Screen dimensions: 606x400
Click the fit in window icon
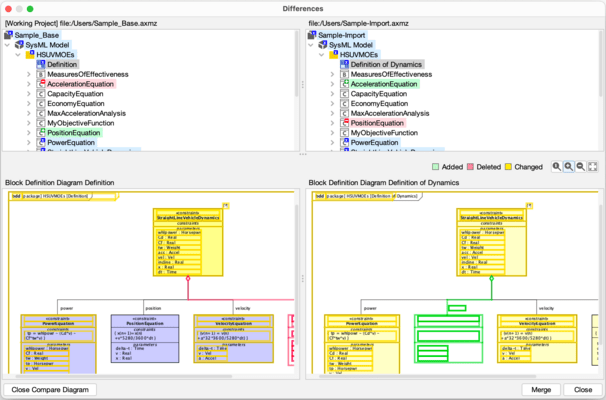pos(593,166)
